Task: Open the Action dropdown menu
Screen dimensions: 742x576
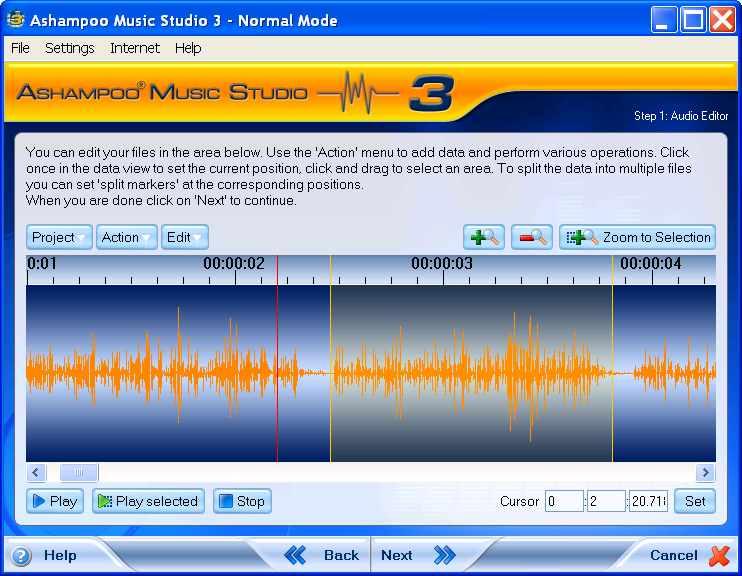Action: 127,237
